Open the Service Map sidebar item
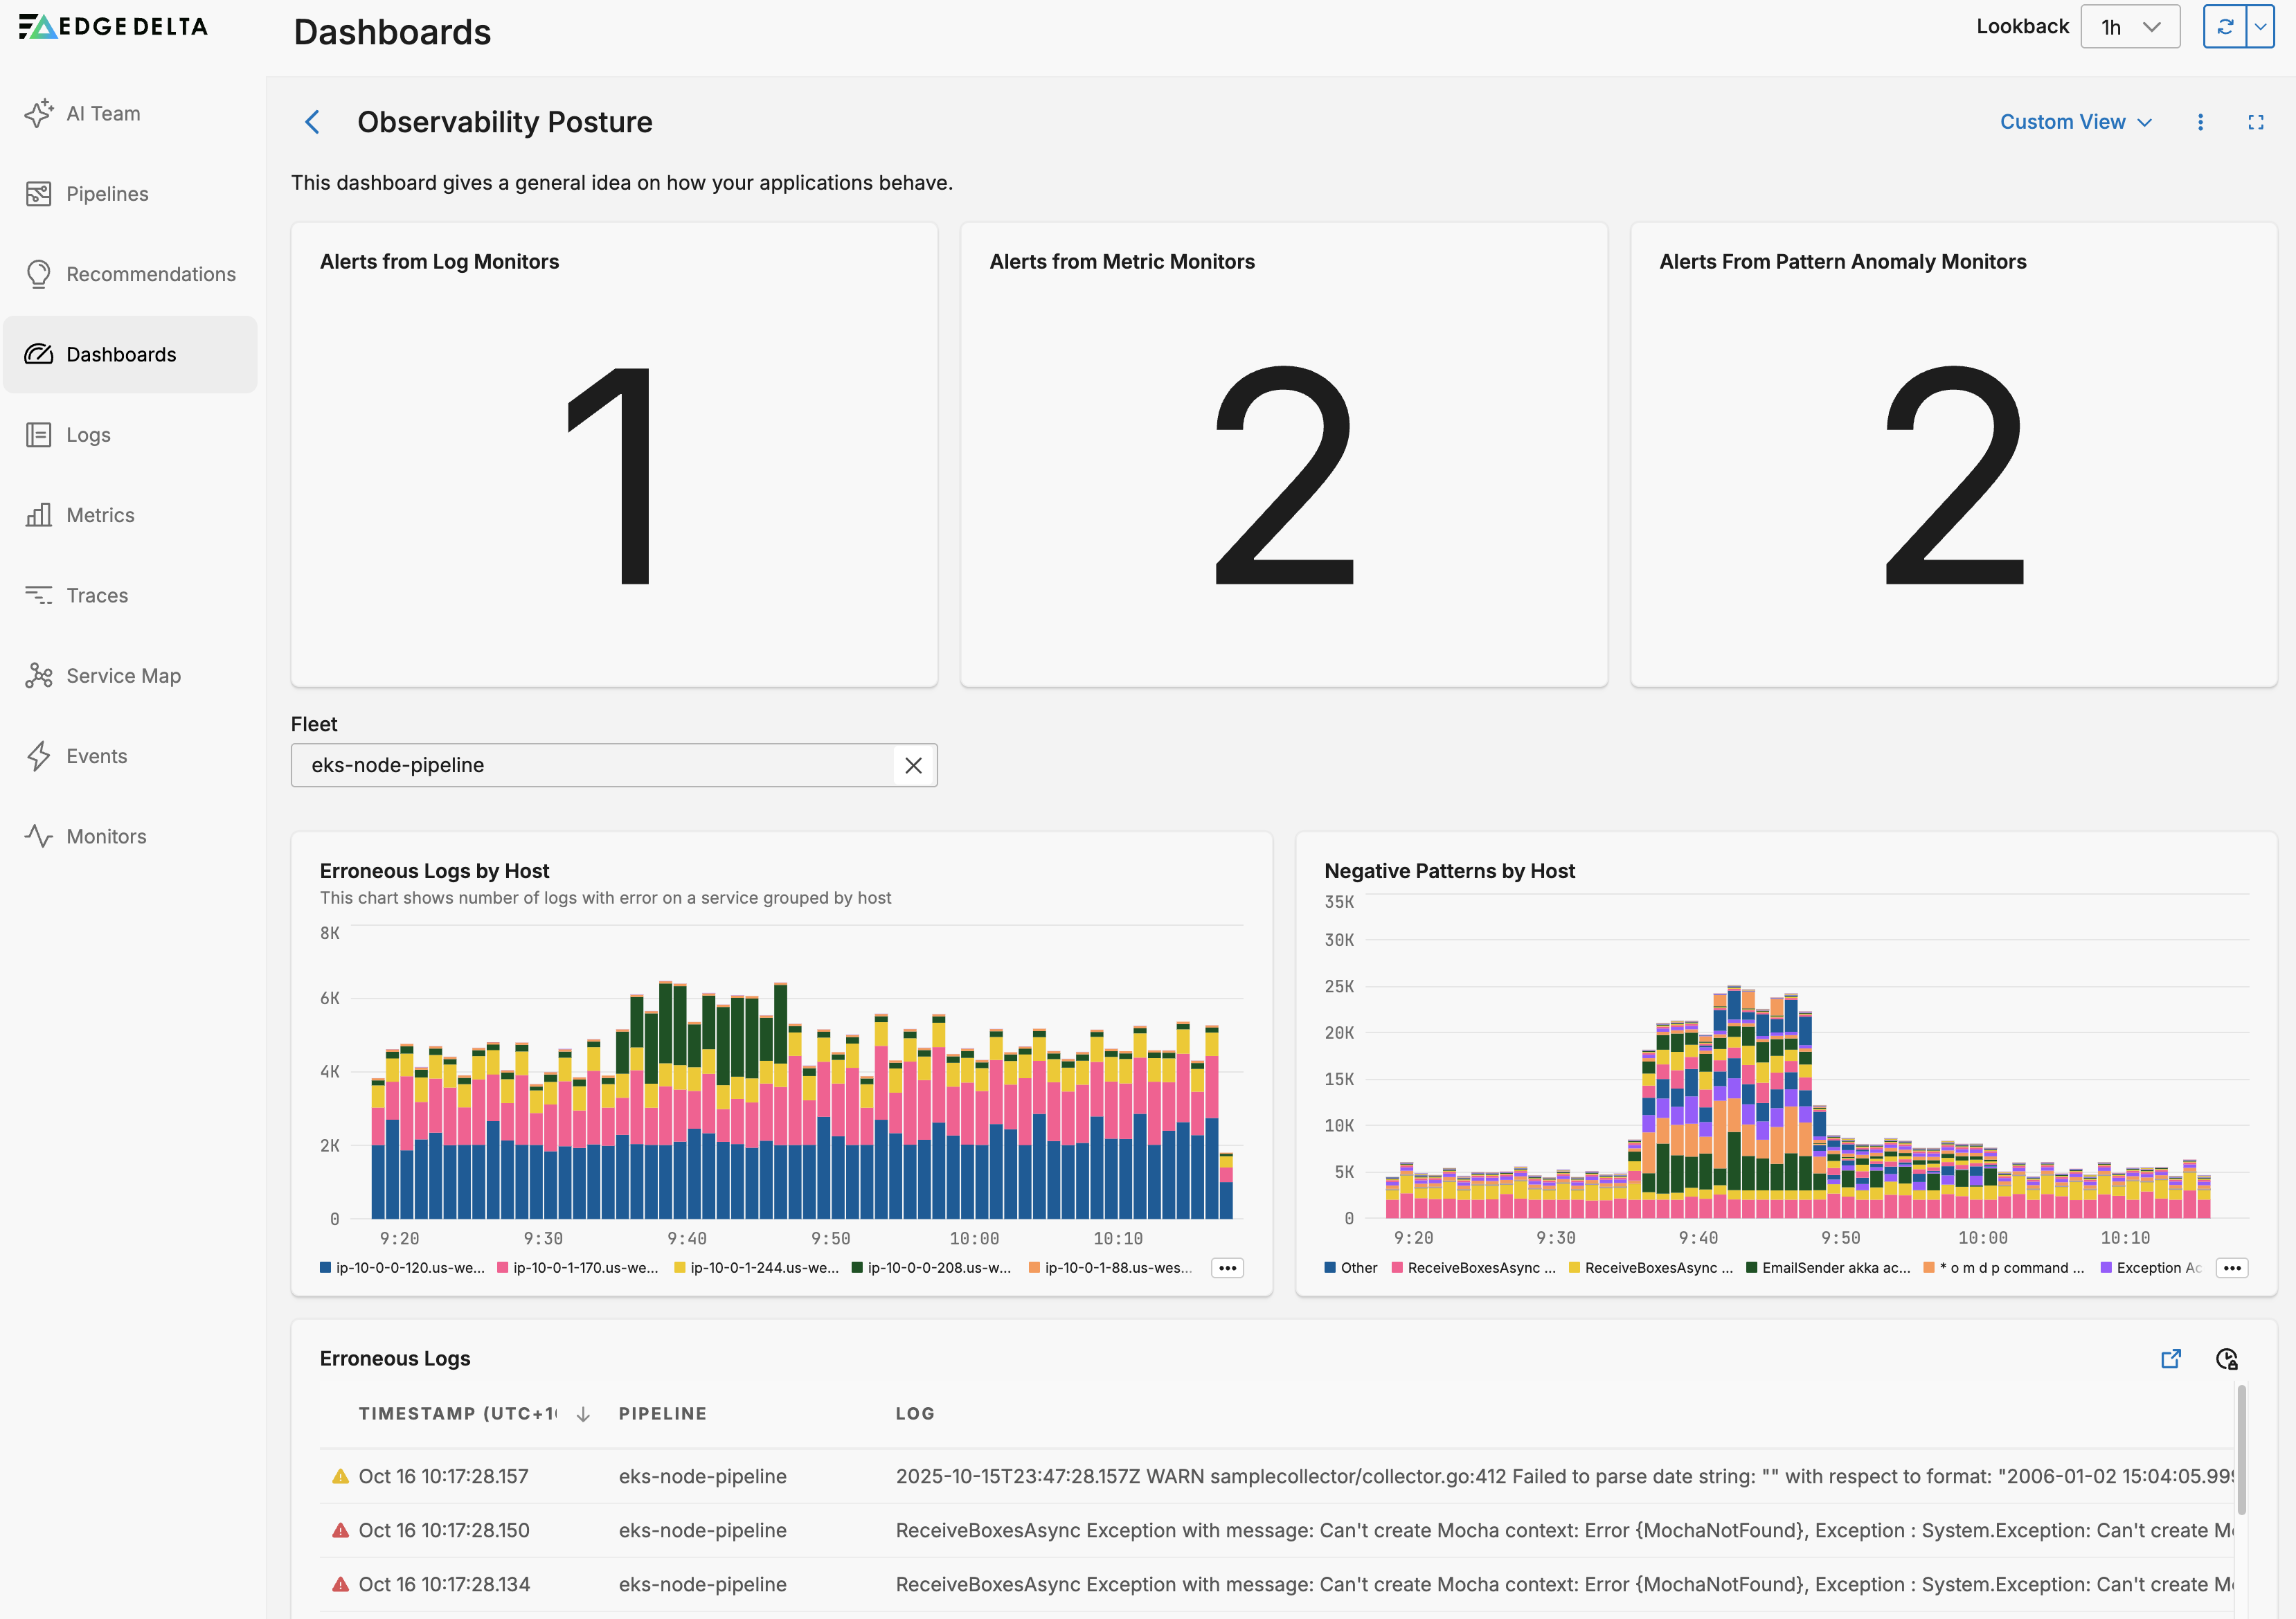 (123, 676)
